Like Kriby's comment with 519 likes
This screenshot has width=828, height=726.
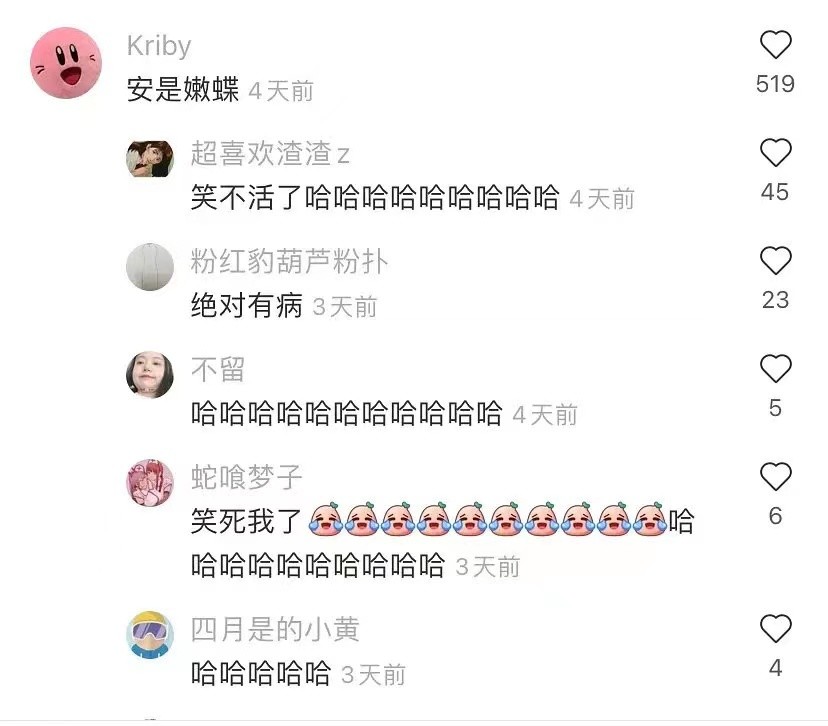click(775, 45)
